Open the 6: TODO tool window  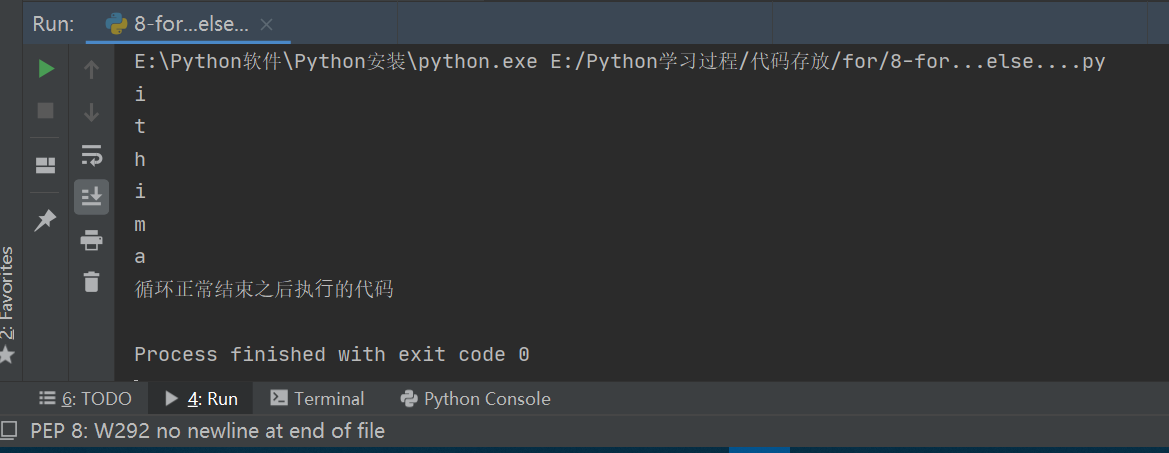85,399
